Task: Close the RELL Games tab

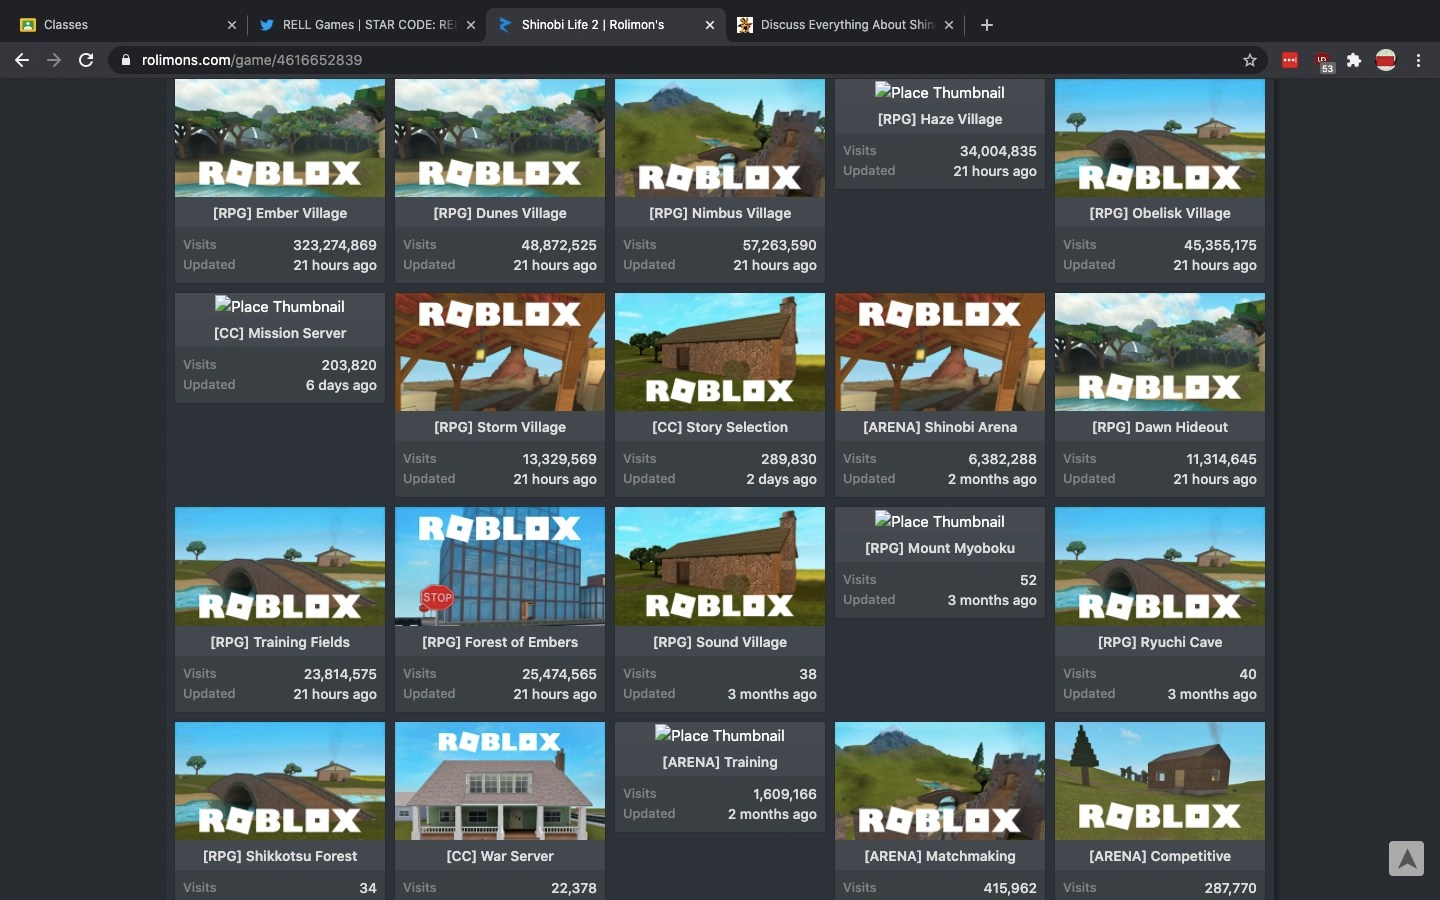Action: 471,25
